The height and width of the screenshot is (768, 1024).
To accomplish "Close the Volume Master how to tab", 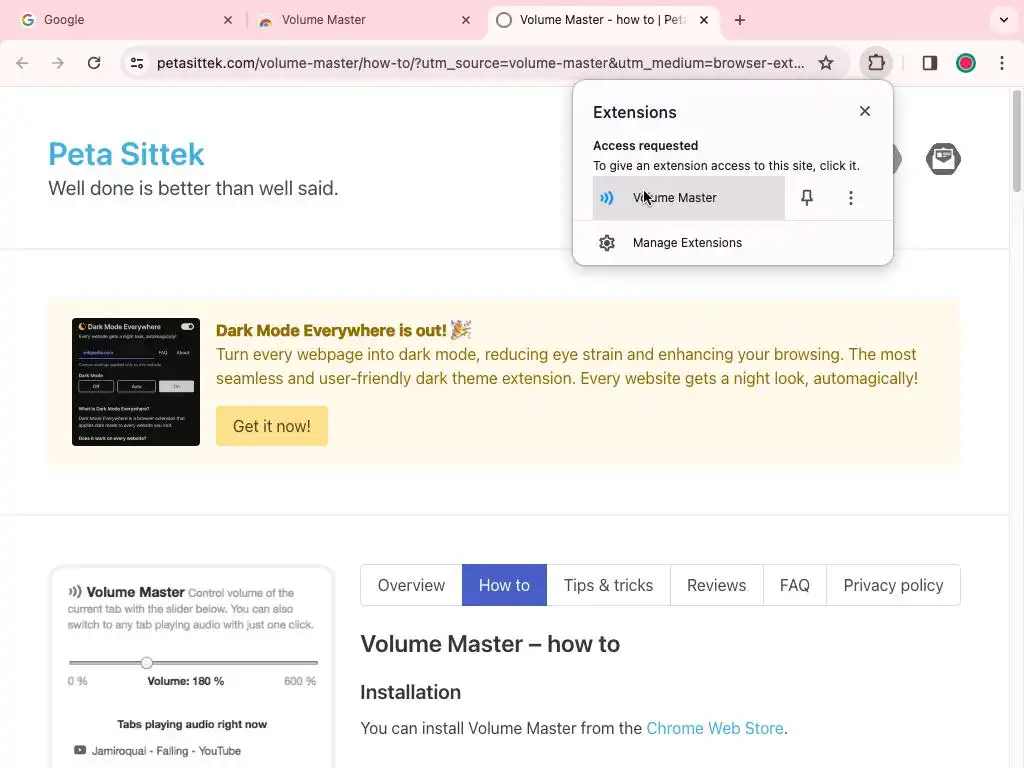I will [704, 20].
